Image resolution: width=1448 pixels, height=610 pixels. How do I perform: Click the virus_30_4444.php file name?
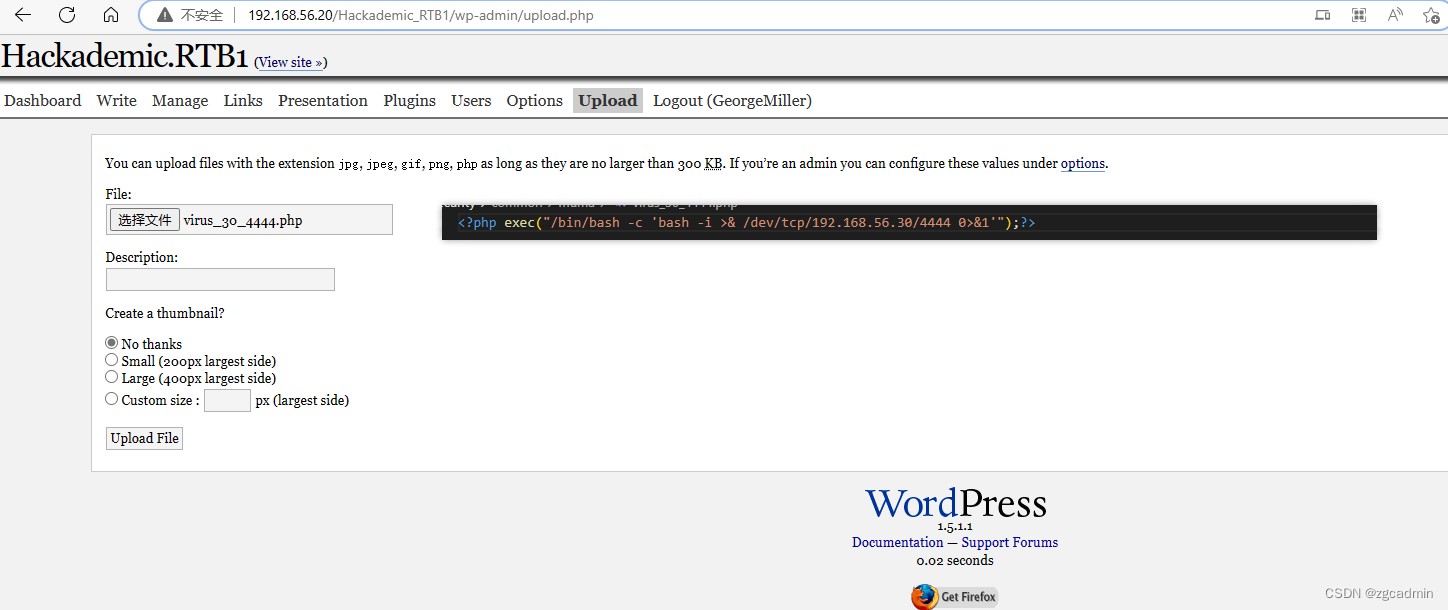point(243,220)
